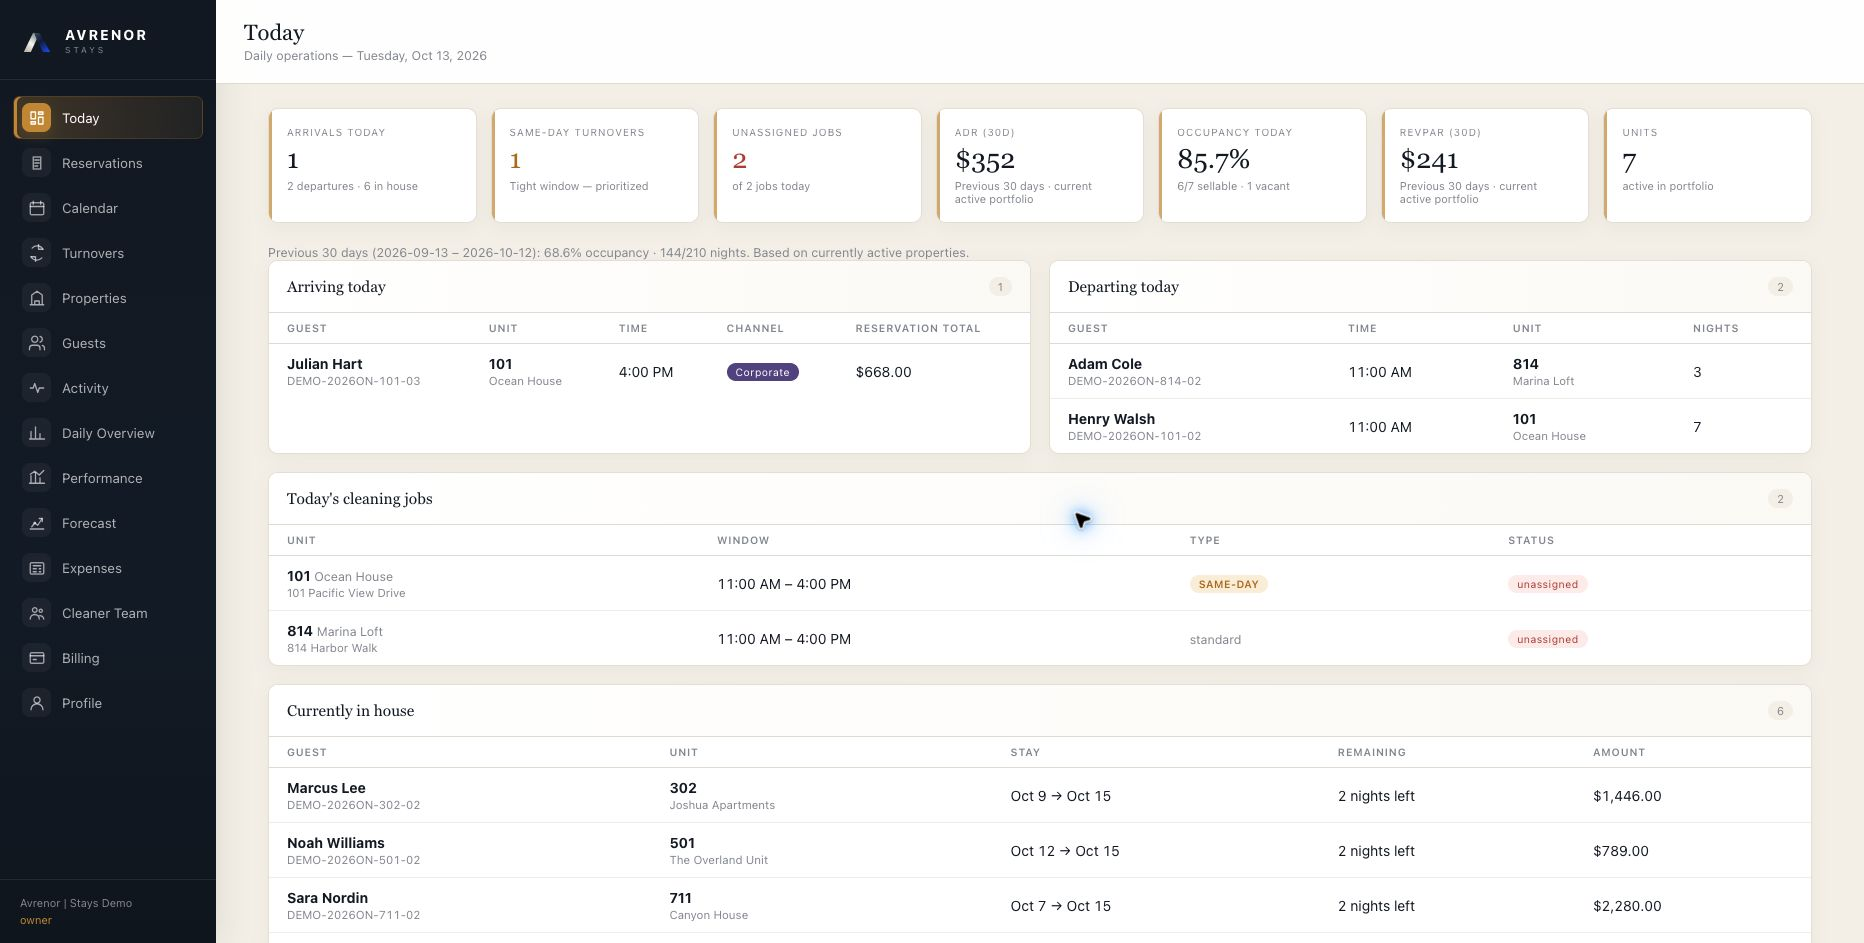Click the Calendar icon in sidebar
Image resolution: width=1864 pixels, height=943 pixels.
37,208
